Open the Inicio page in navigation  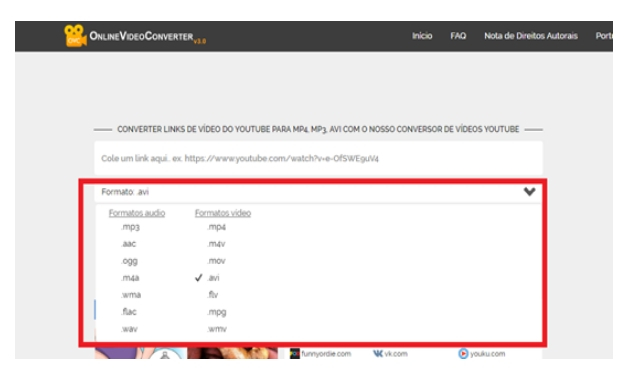click(422, 36)
